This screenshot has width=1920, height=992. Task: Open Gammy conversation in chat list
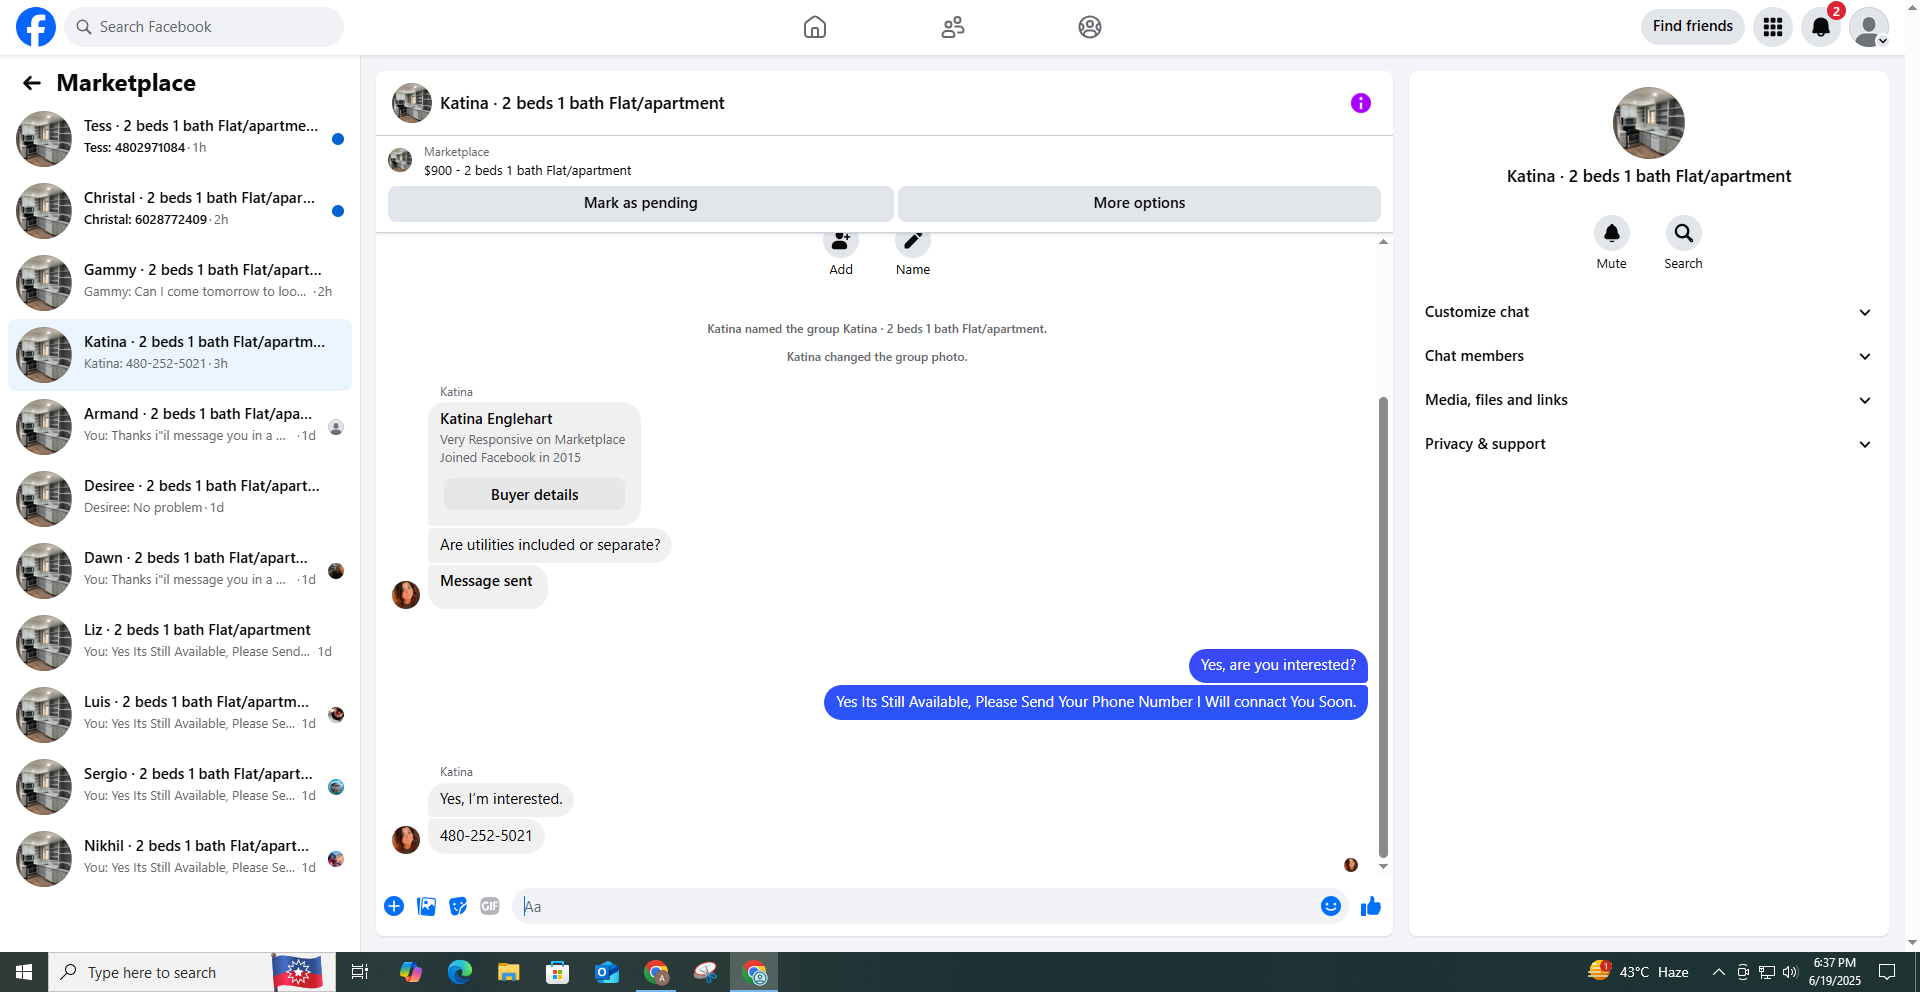point(180,283)
